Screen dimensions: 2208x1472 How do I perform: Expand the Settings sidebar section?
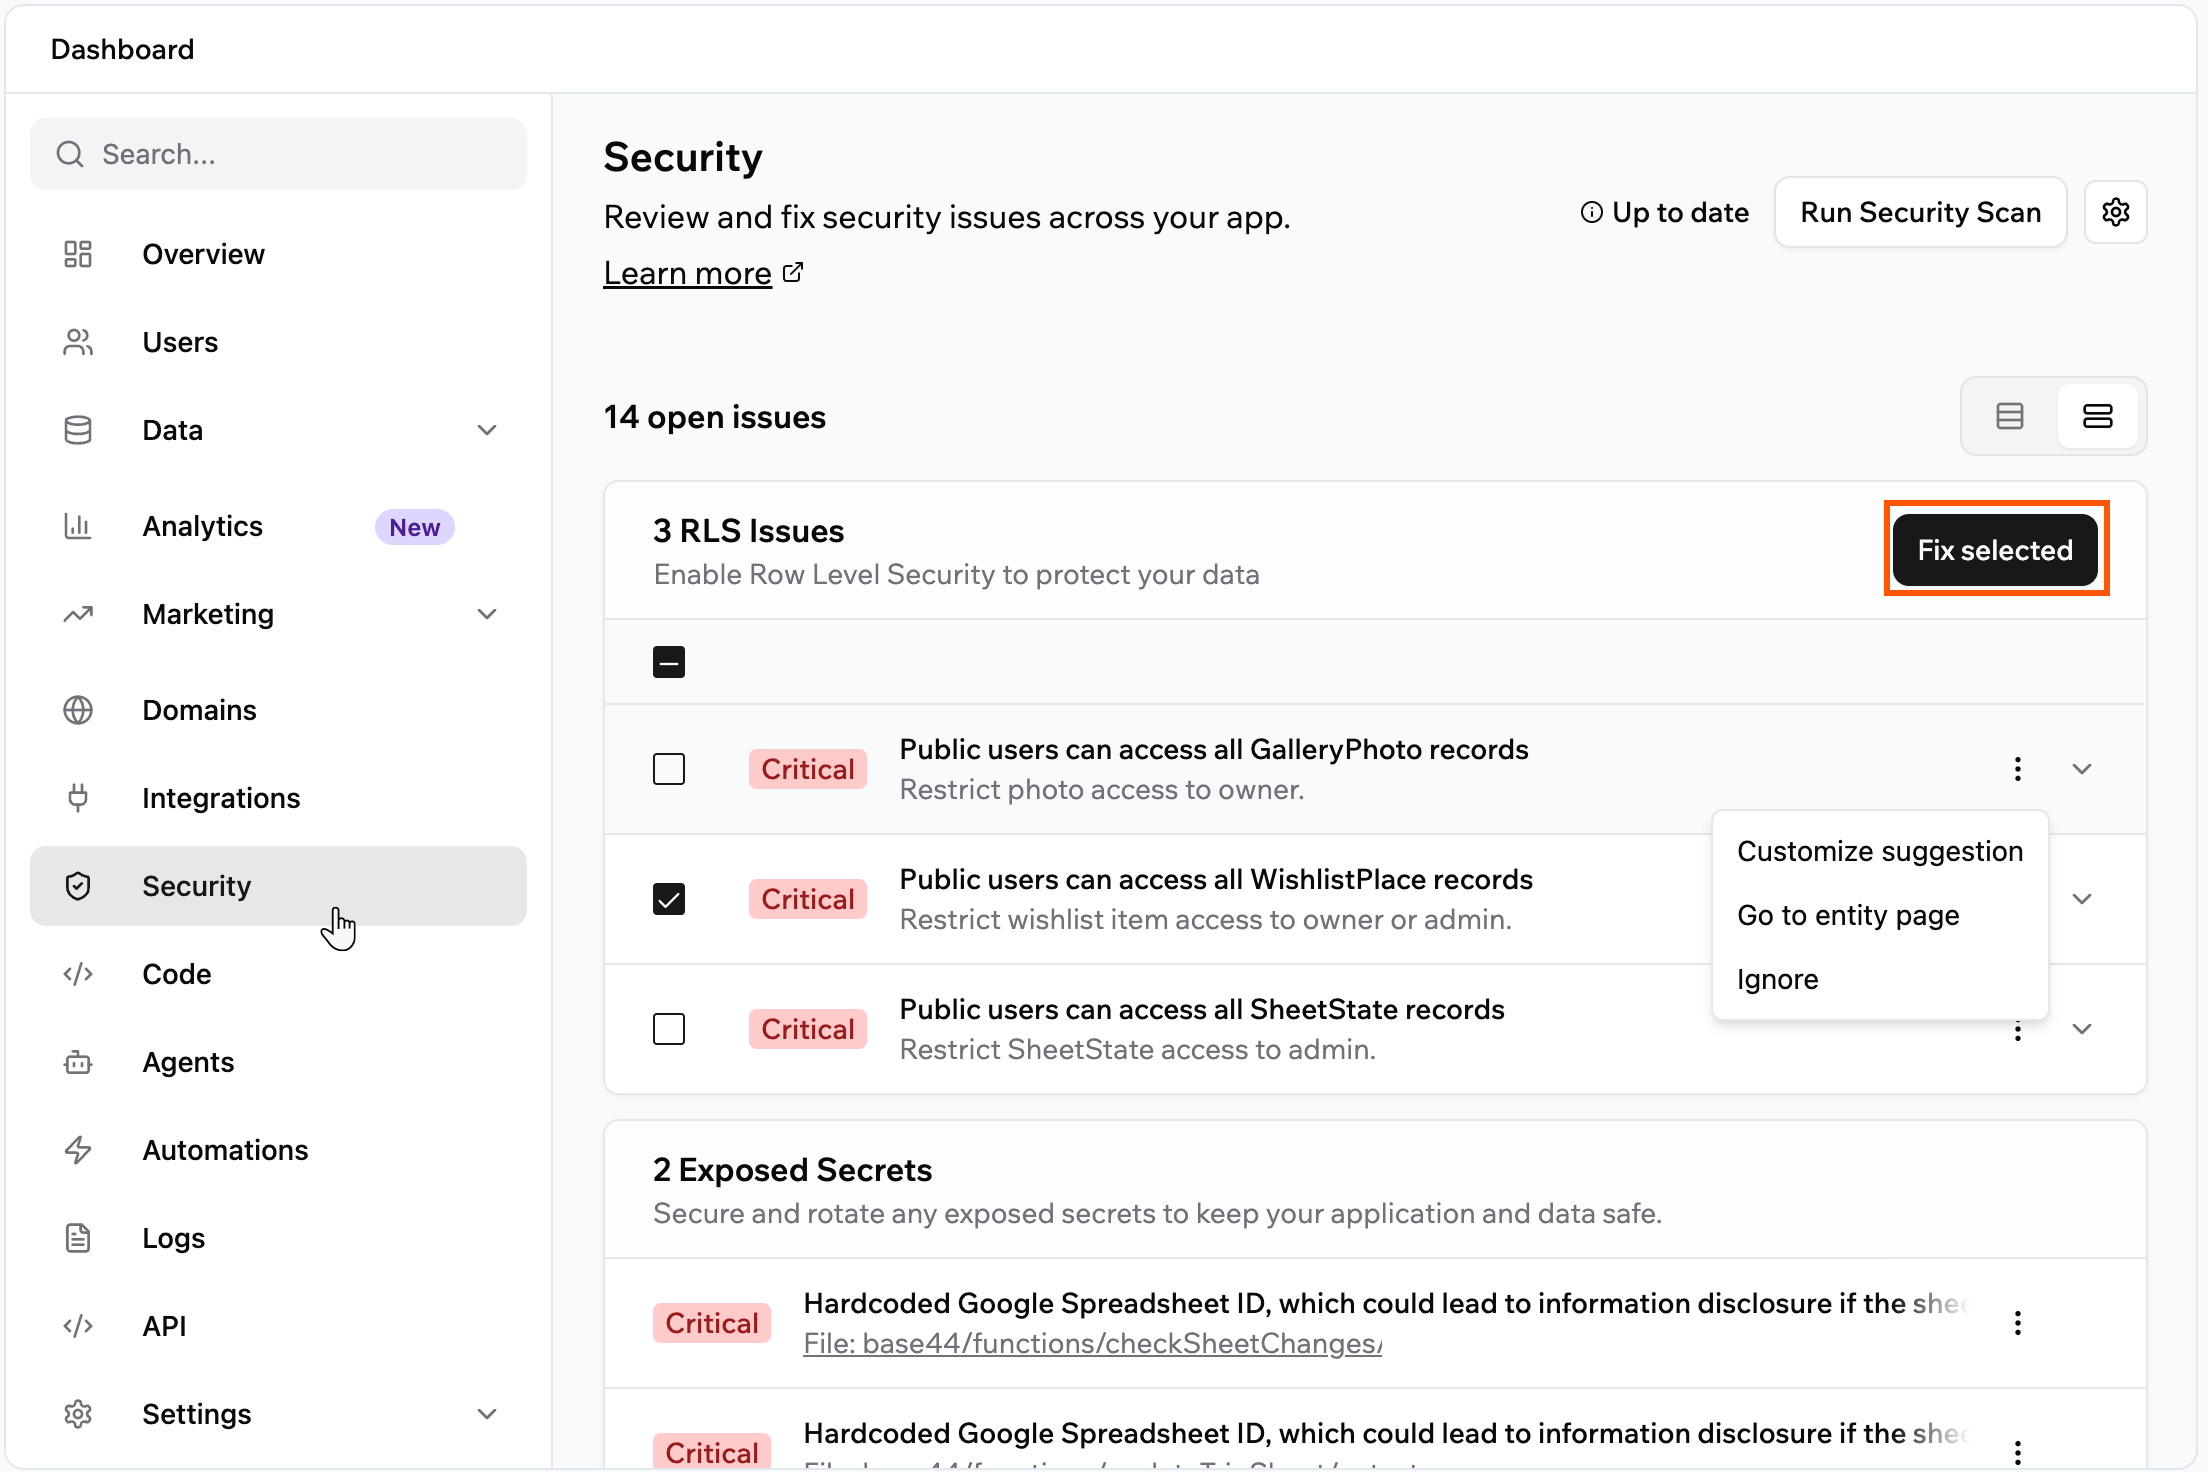pyautogui.click(x=487, y=1414)
